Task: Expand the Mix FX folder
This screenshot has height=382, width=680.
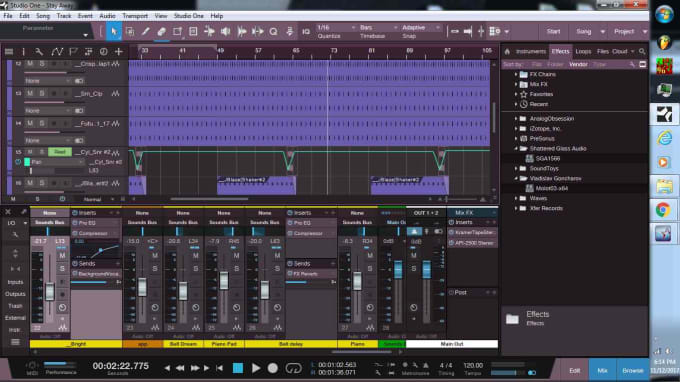Action: (x=516, y=85)
